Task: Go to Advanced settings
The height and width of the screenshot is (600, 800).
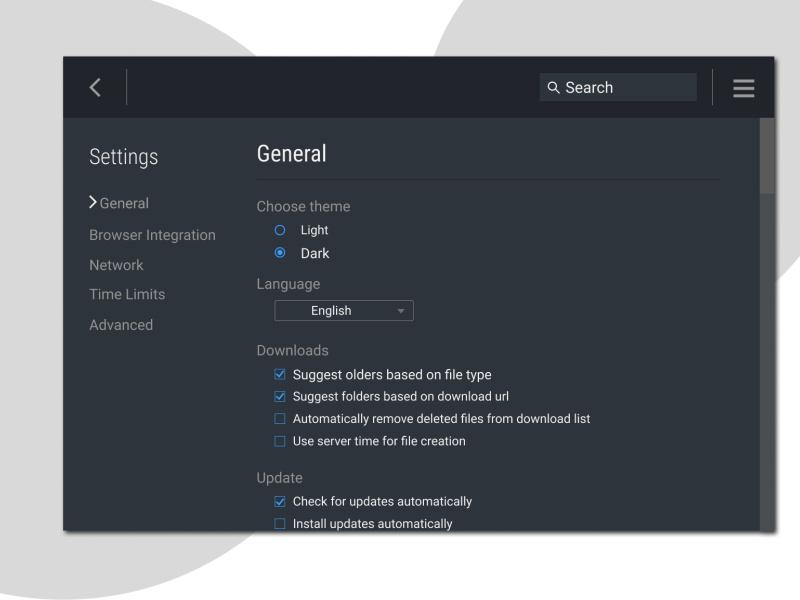Action: pos(121,324)
